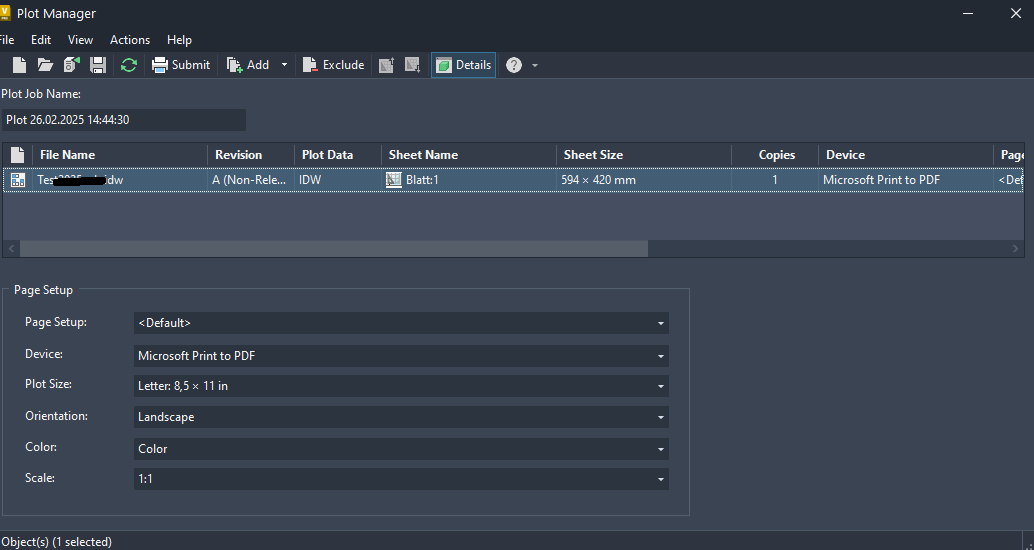
Task: Open the Scale dropdown
Action: (401, 479)
